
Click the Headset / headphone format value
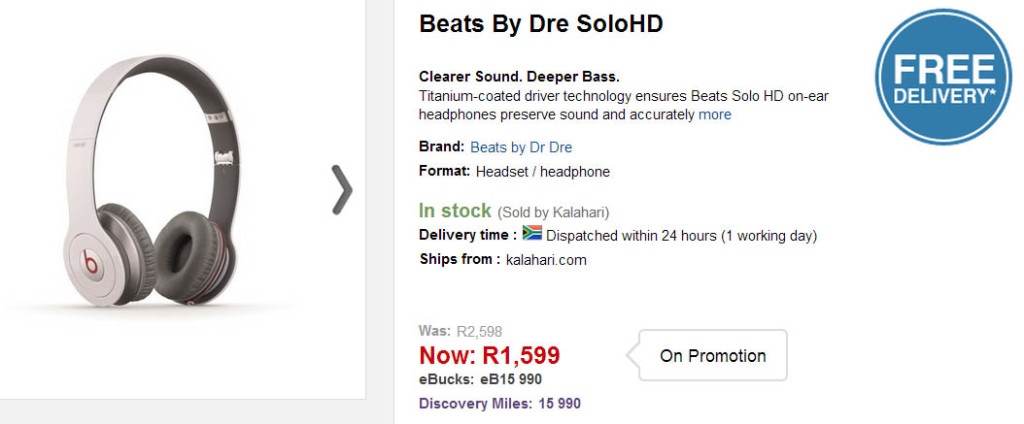(x=542, y=172)
